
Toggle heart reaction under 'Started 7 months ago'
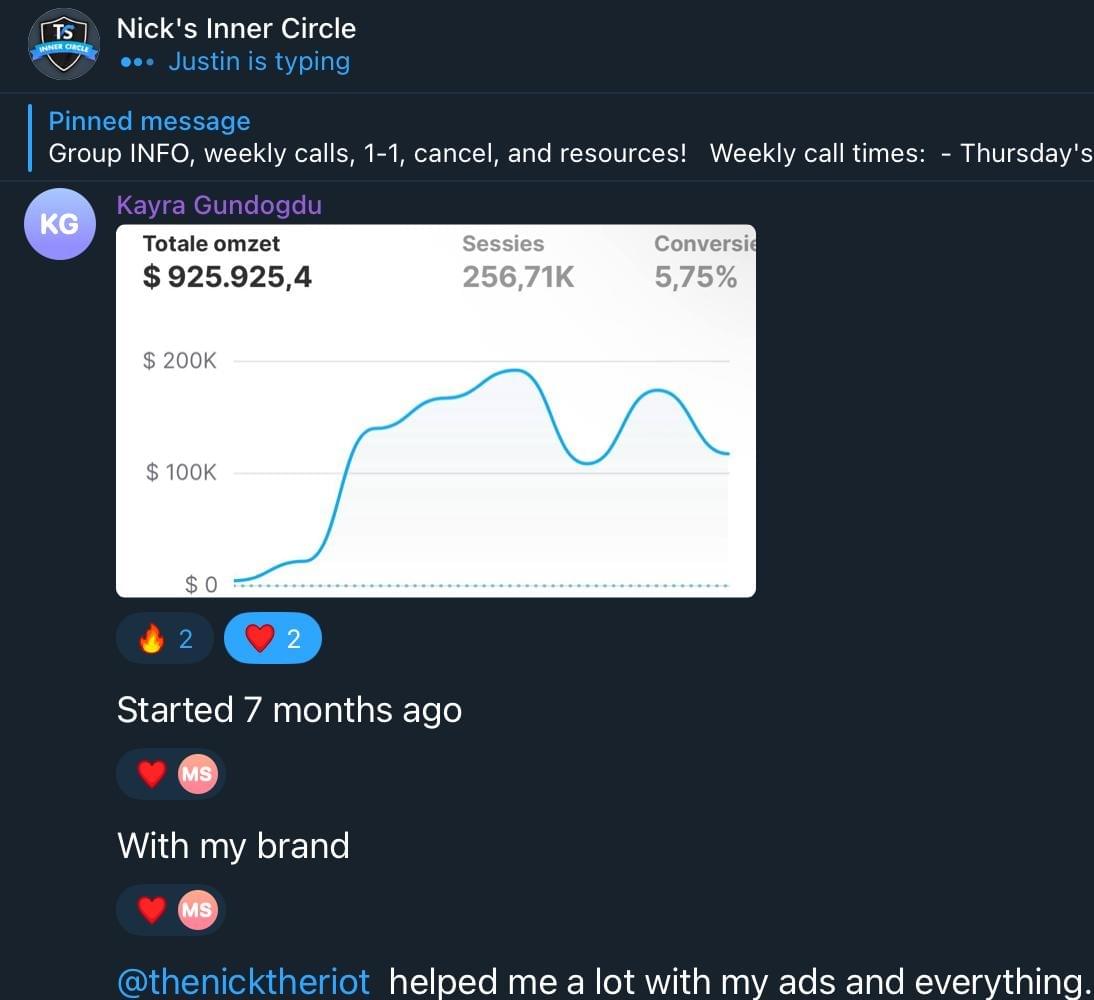pos(151,774)
